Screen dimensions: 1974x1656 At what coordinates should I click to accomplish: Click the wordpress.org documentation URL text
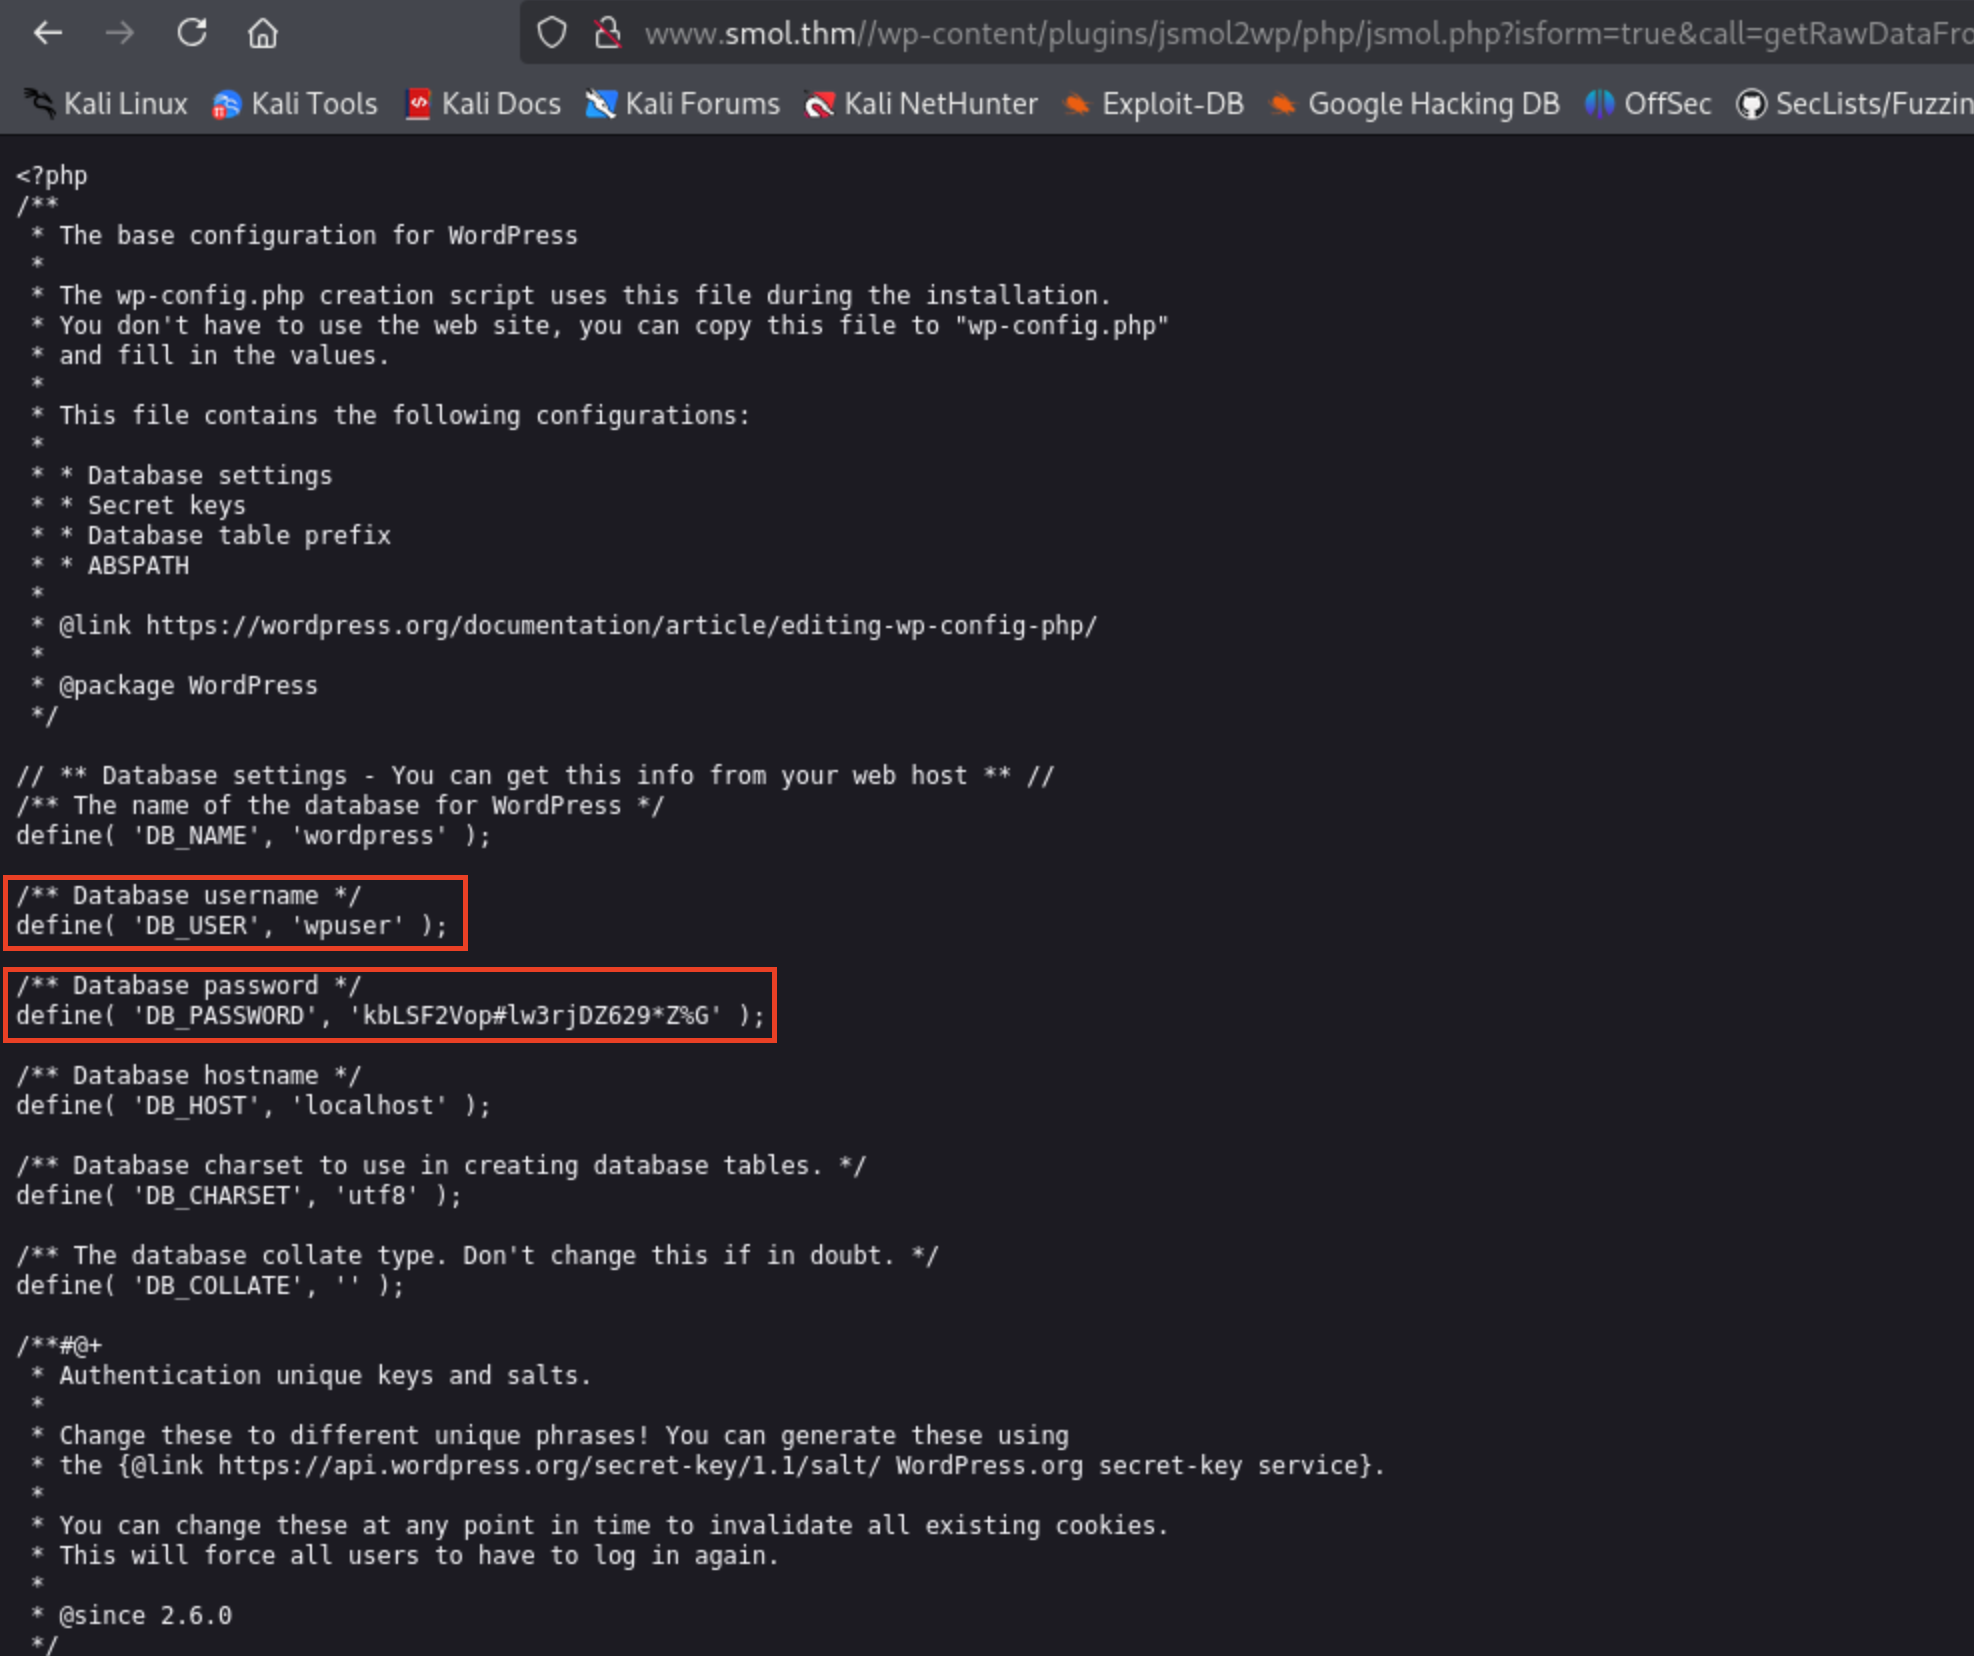click(x=620, y=626)
